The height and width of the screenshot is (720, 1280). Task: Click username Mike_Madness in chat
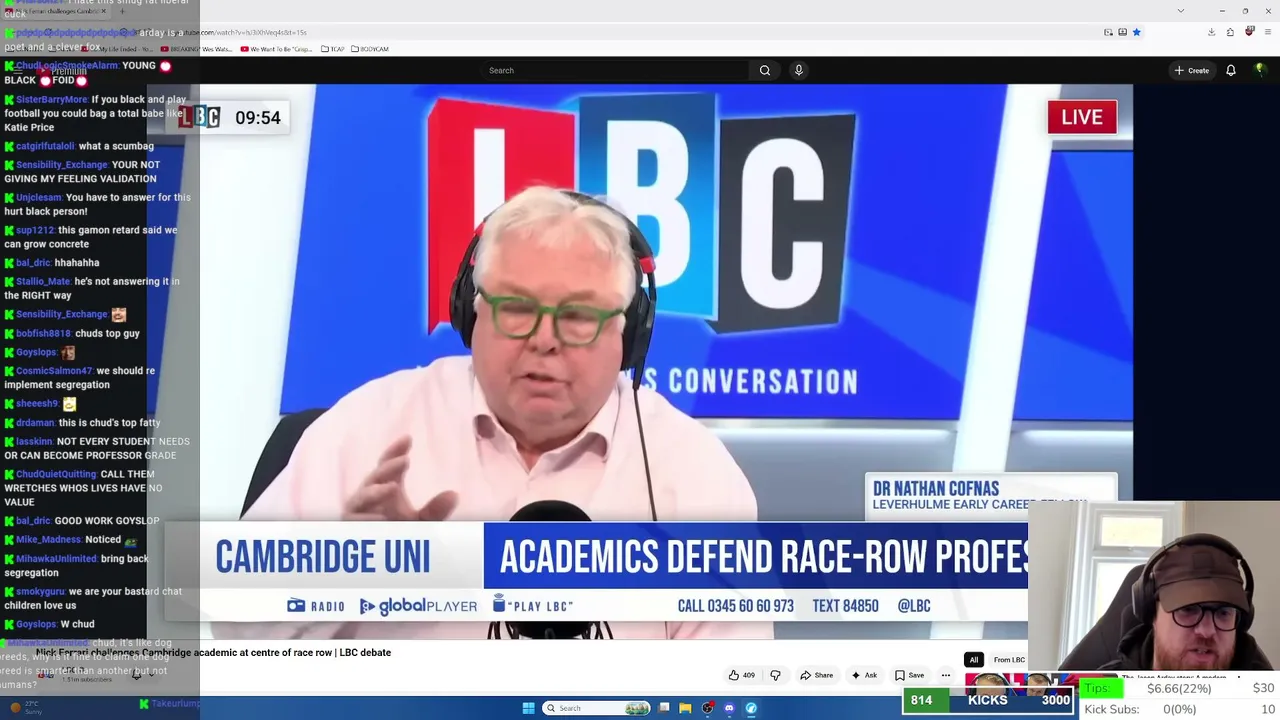[48, 540]
